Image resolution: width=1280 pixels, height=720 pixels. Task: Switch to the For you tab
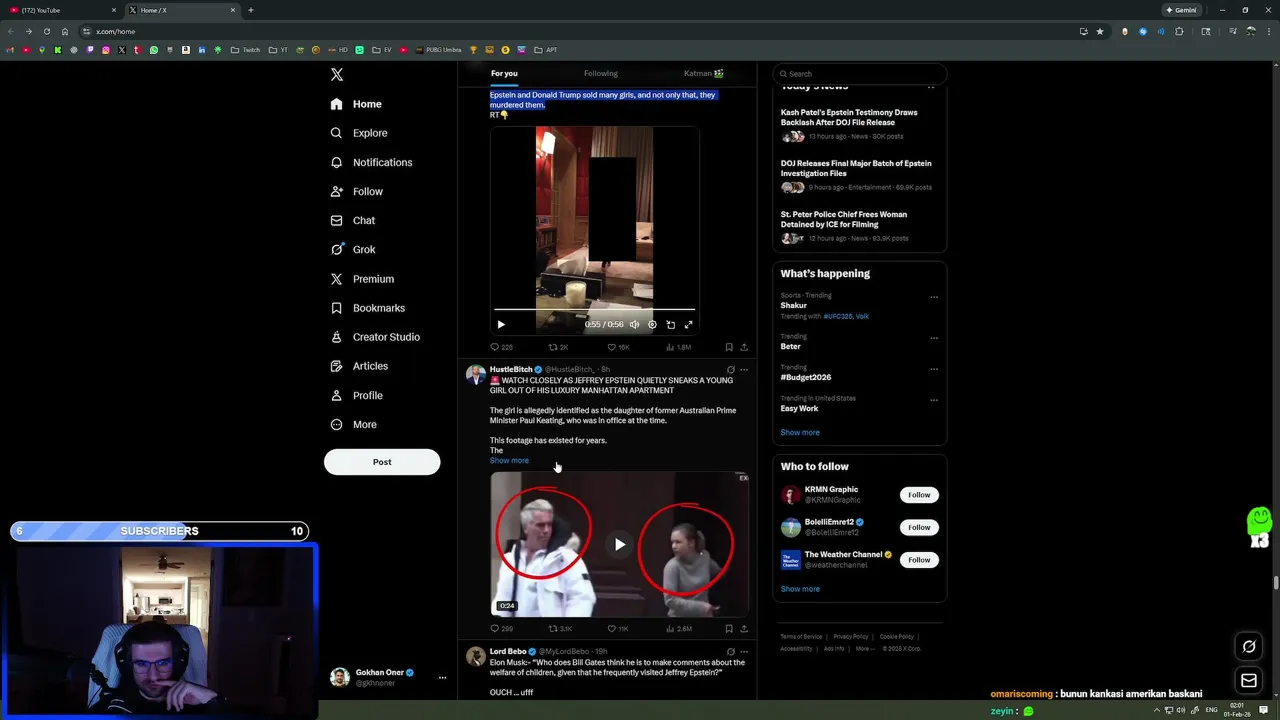coord(504,73)
